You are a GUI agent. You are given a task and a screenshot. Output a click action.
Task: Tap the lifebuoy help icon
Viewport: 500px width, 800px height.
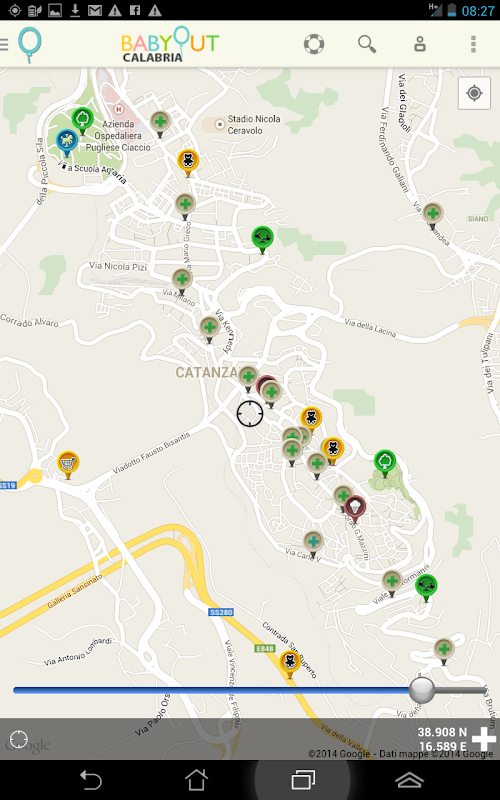314,44
